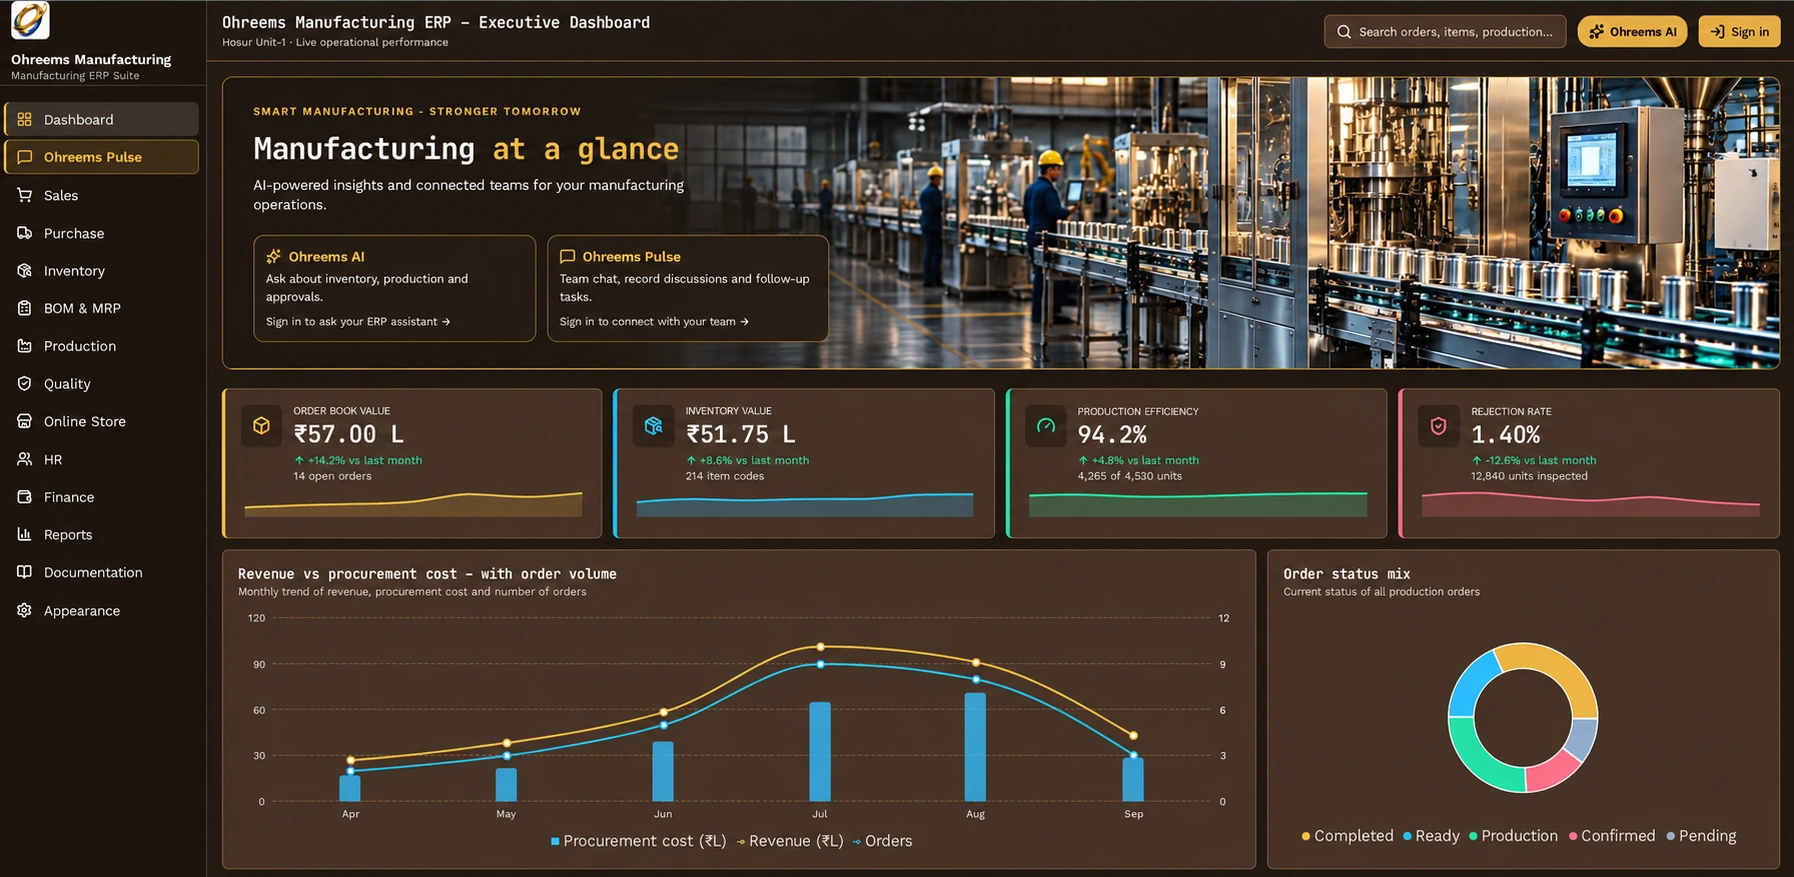Go to the Sales section
This screenshot has height=877, width=1794.
tap(102, 195)
